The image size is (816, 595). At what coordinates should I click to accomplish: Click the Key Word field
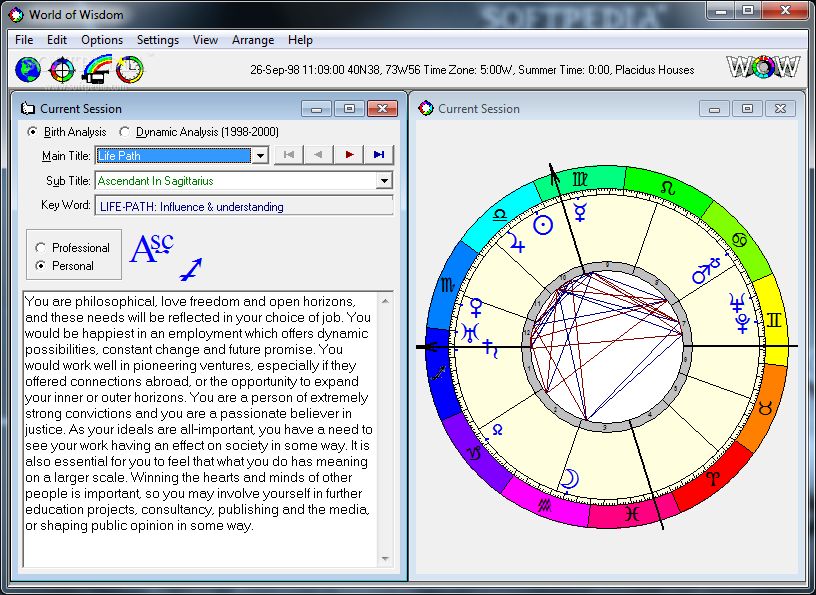click(x=244, y=207)
